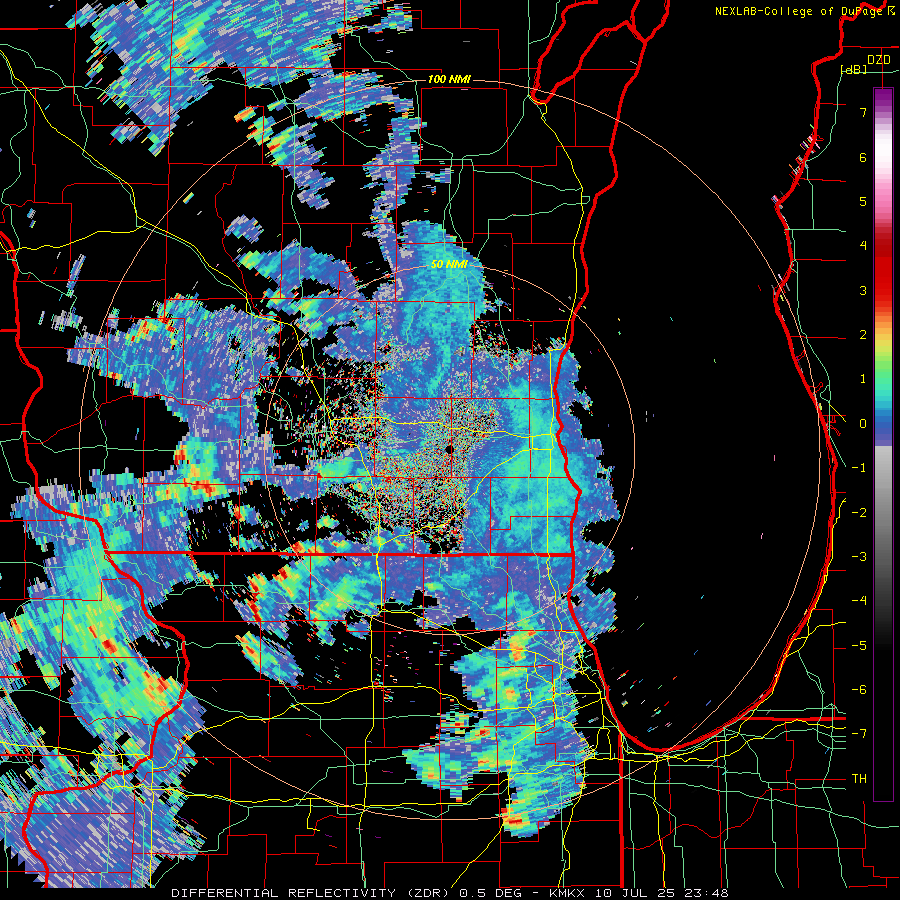This screenshot has width=900, height=900.
Task: Click the "5" value on the color scale
Action: (863, 201)
